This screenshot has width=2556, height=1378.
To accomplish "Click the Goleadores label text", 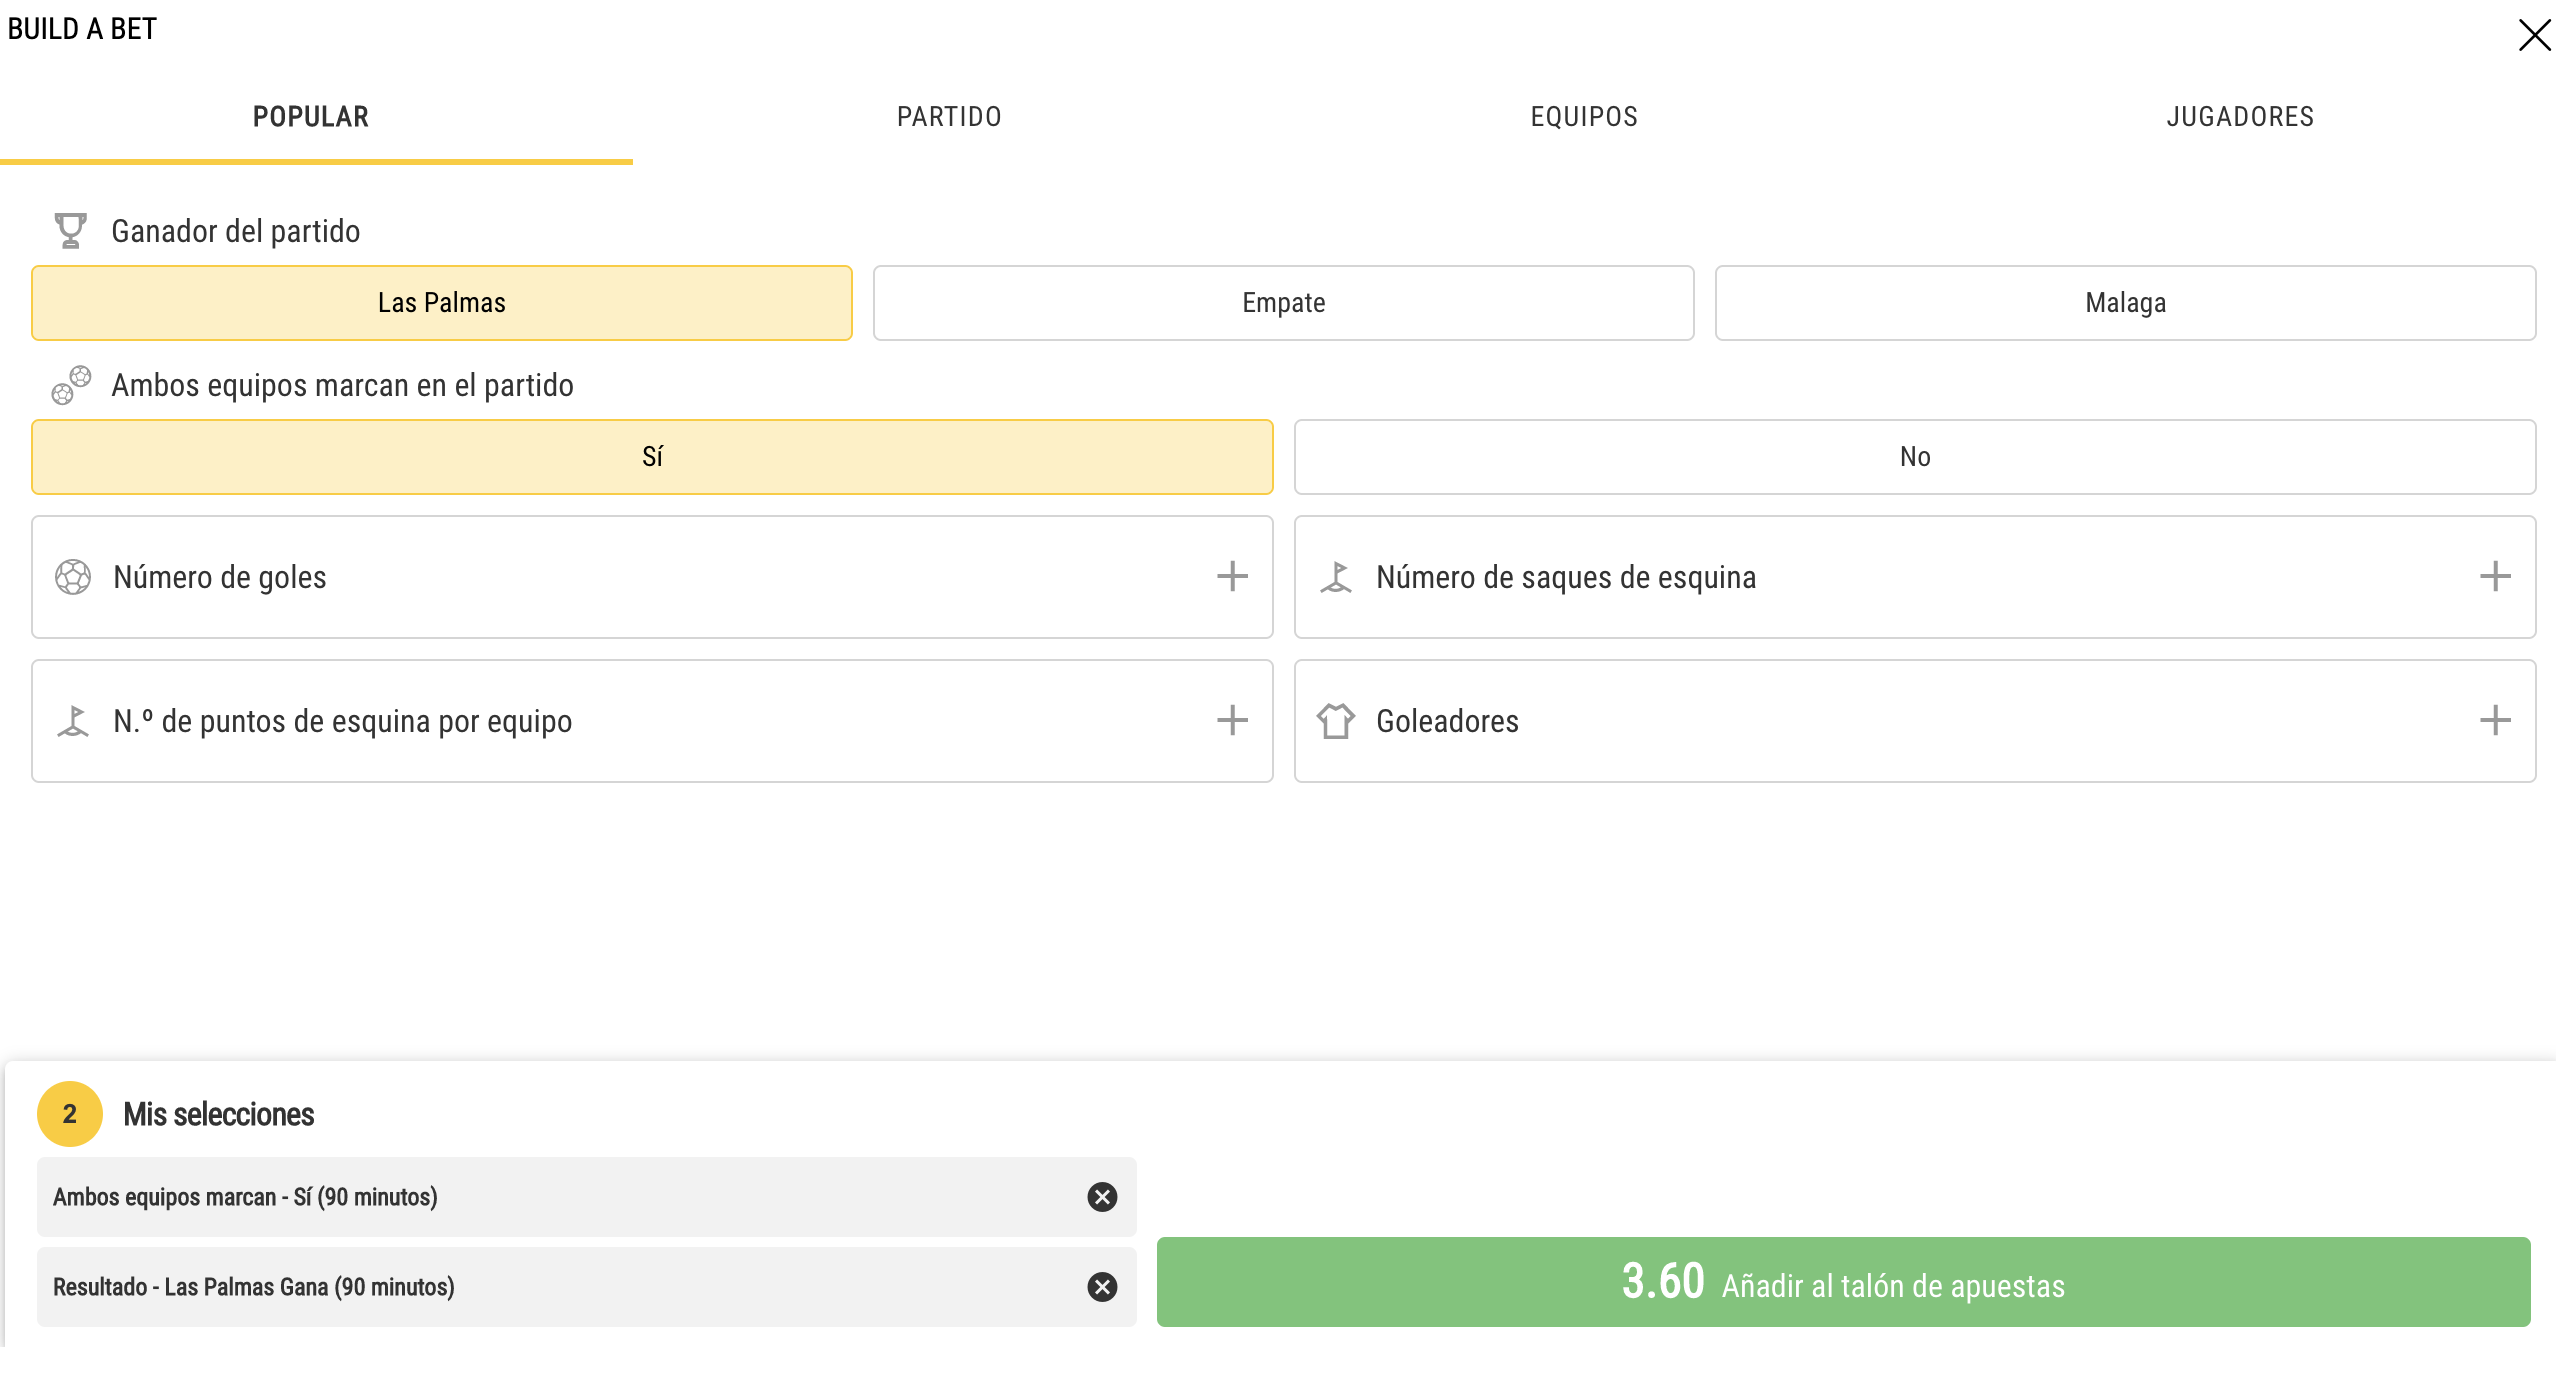I will (x=1447, y=721).
